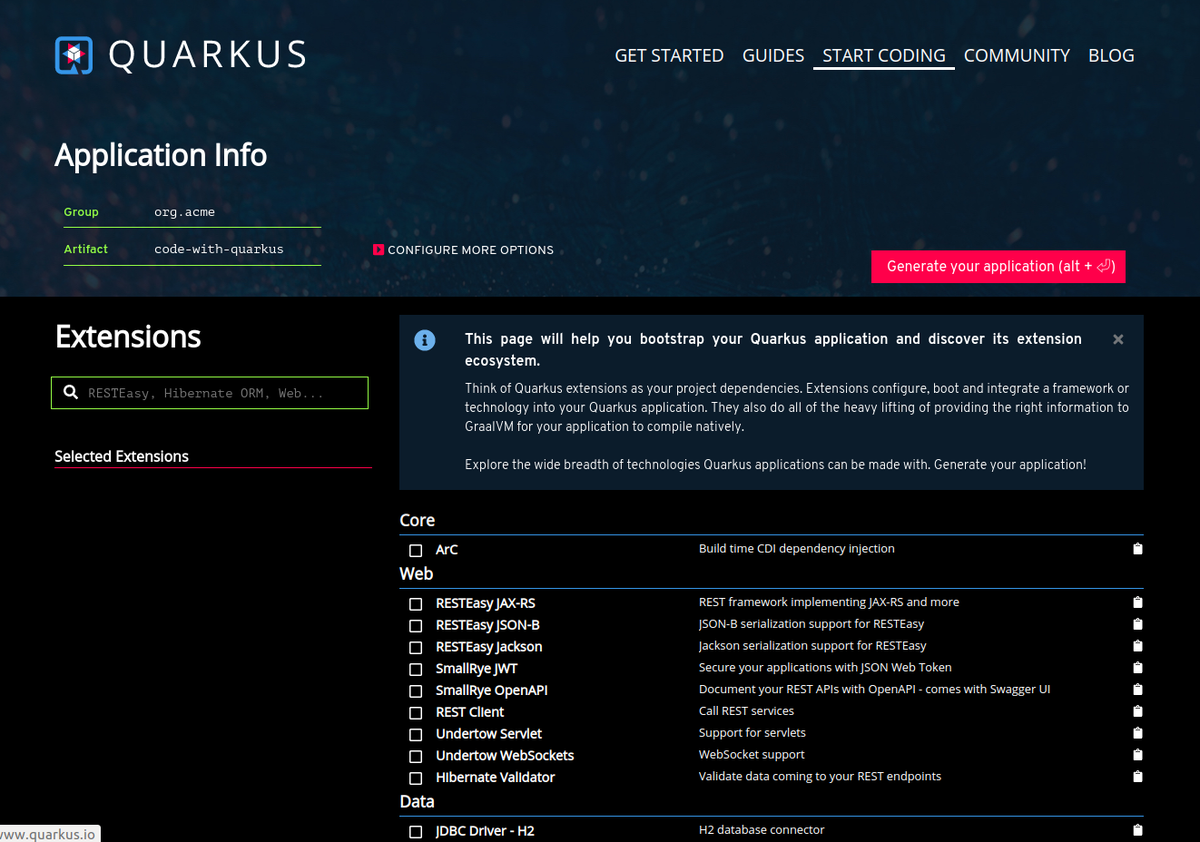Click the Group field value org.acme
Image resolution: width=1200 pixels, height=842 pixels.
185,212
